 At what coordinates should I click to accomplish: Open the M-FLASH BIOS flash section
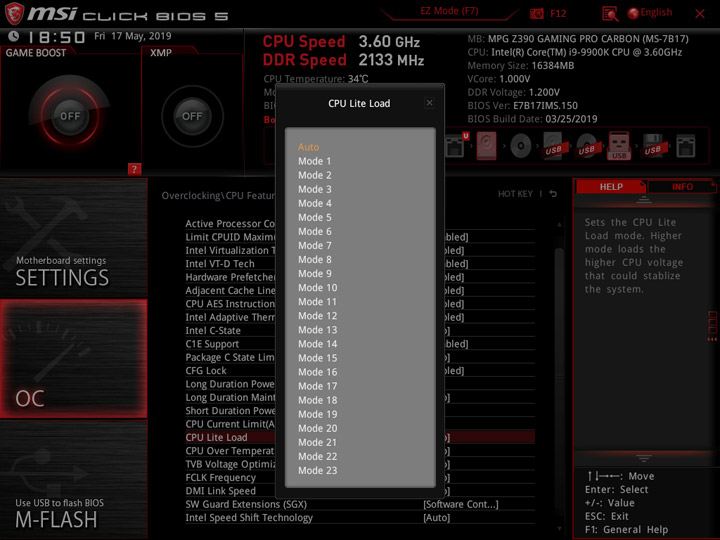click(x=73, y=480)
